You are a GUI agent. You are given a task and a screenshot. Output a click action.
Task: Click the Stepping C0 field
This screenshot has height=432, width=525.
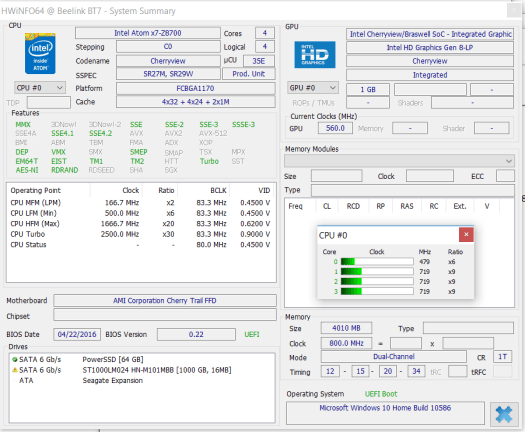point(168,47)
